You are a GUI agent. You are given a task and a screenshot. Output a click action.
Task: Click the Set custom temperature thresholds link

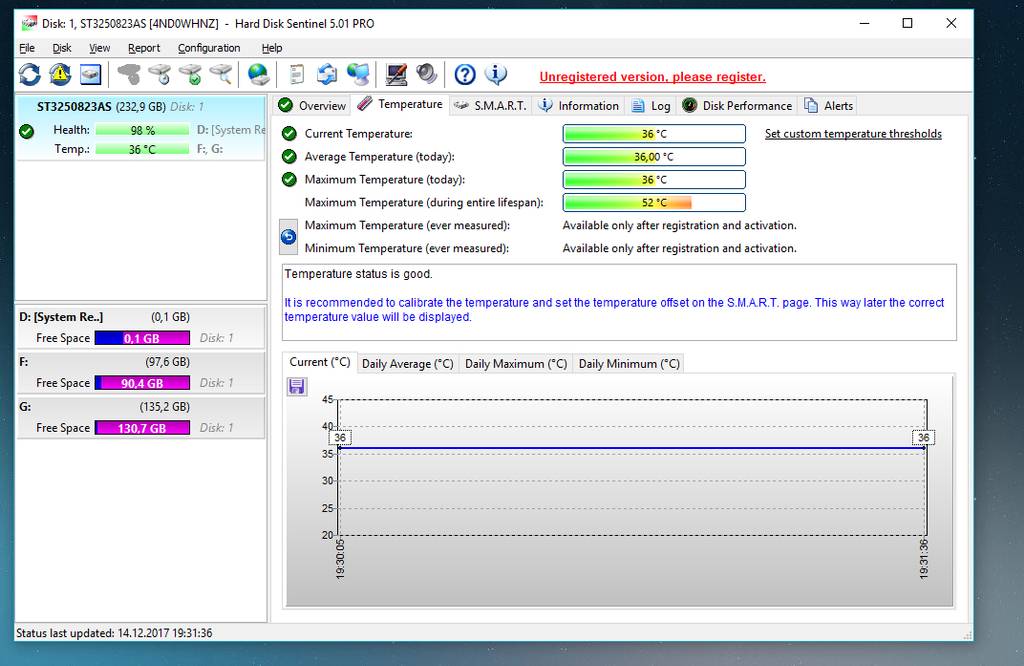pyautogui.click(x=853, y=133)
